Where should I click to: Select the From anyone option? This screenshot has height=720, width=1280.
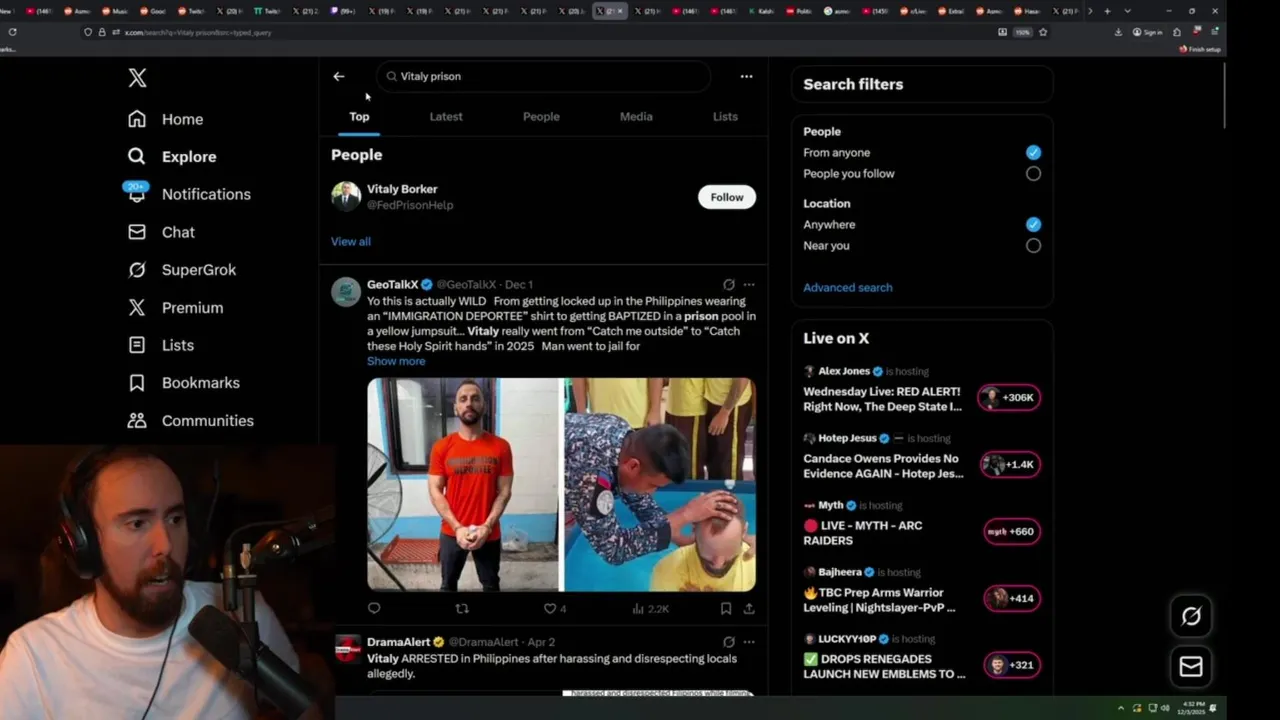1033,152
